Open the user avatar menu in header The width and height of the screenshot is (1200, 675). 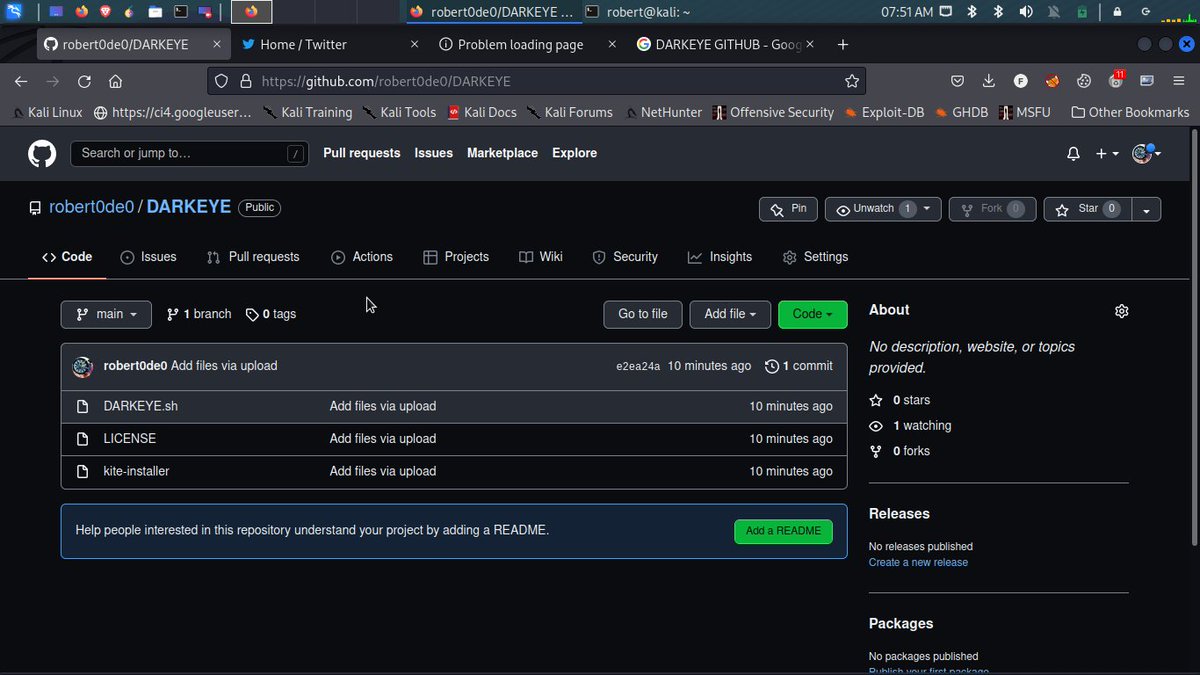point(1145,153)
